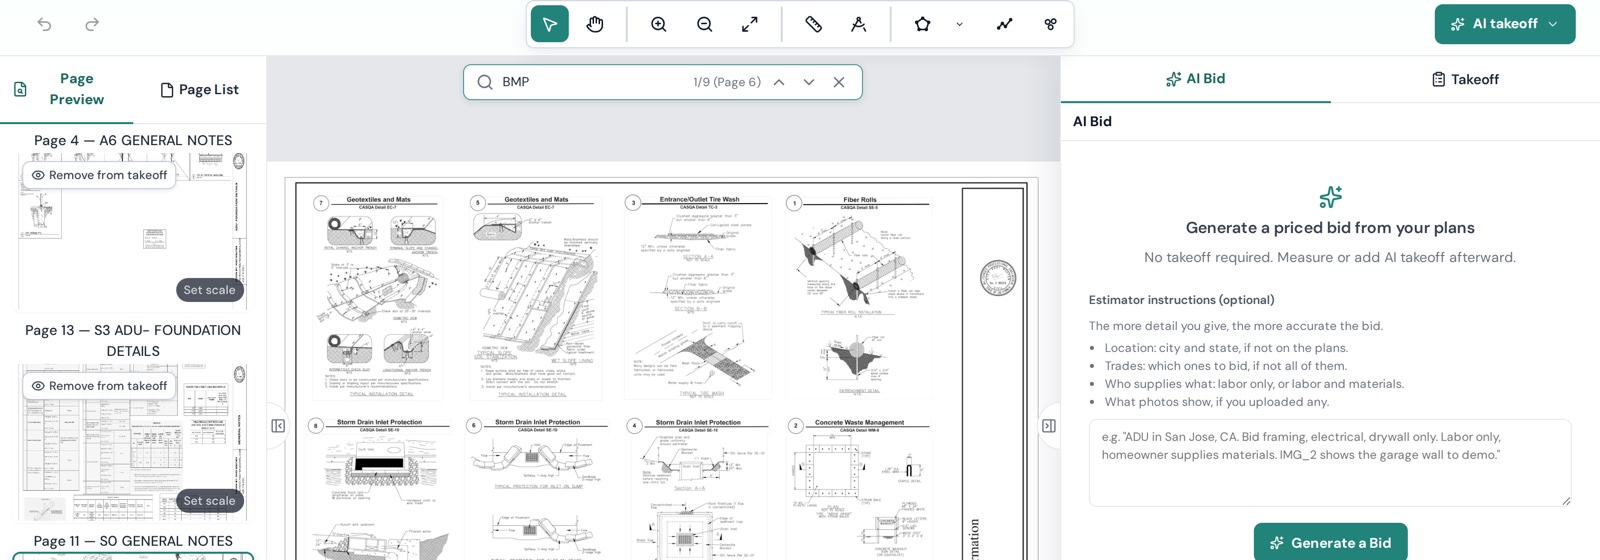Set scale for Page 13 Foundation Details

pos(210,501)
